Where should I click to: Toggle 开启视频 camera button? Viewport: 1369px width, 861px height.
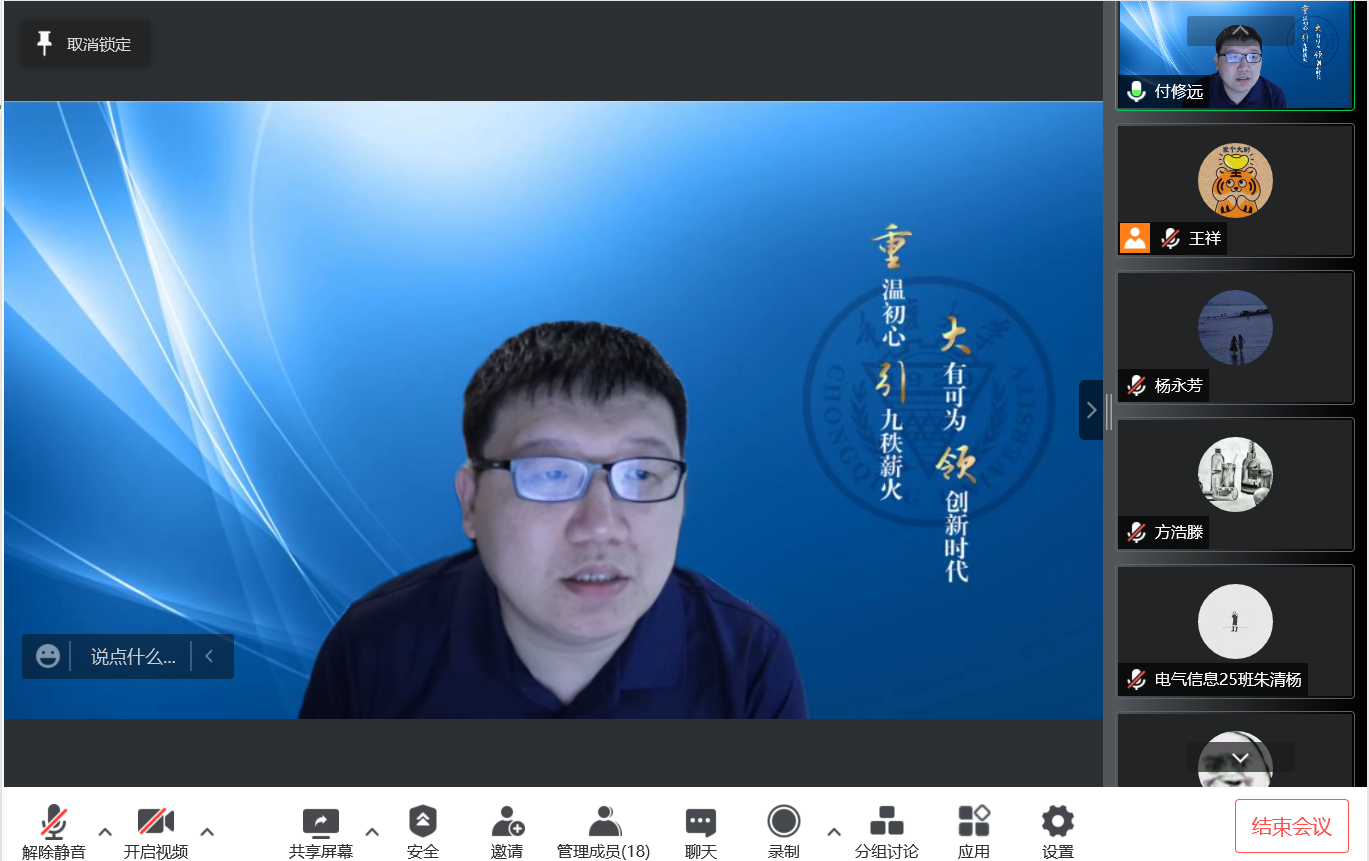[x=155, y=823]
